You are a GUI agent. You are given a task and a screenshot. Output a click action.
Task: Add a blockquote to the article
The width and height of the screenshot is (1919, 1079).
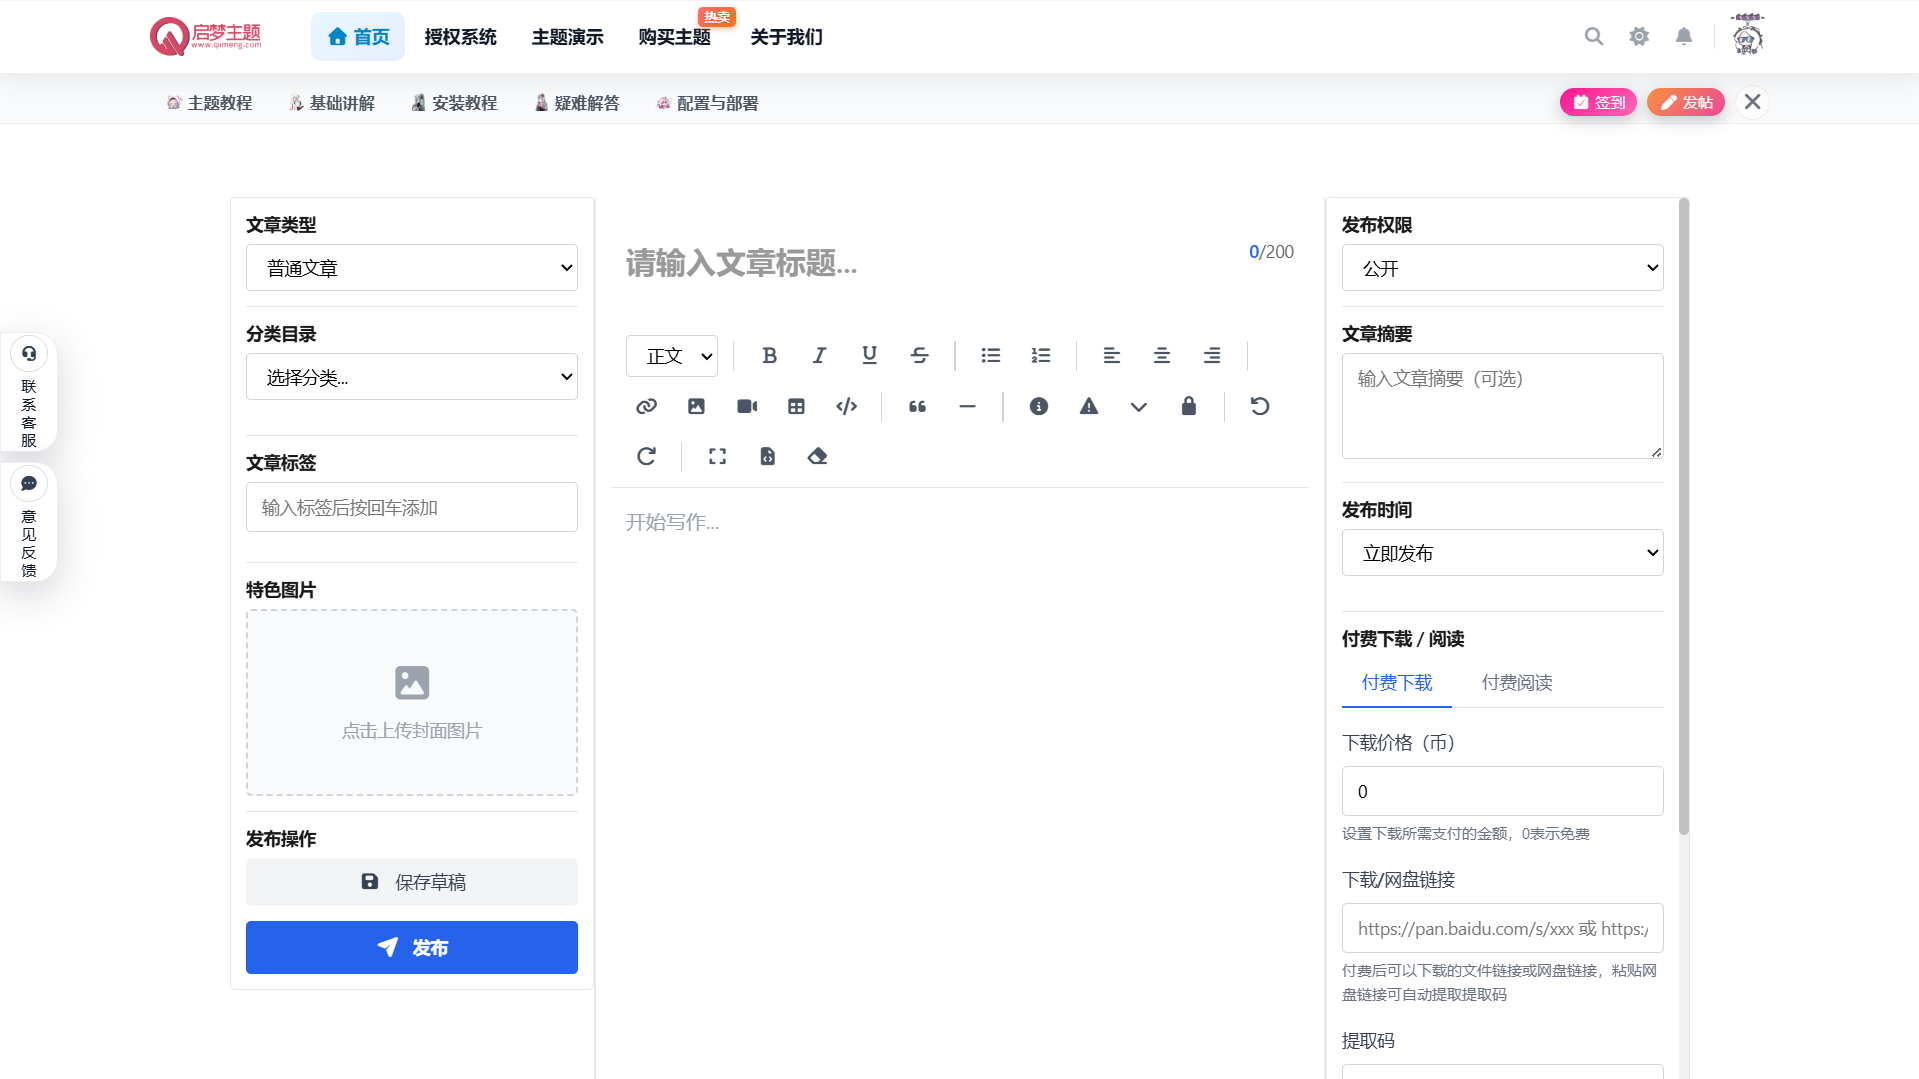pyautogui.click(x=917, y=406)
